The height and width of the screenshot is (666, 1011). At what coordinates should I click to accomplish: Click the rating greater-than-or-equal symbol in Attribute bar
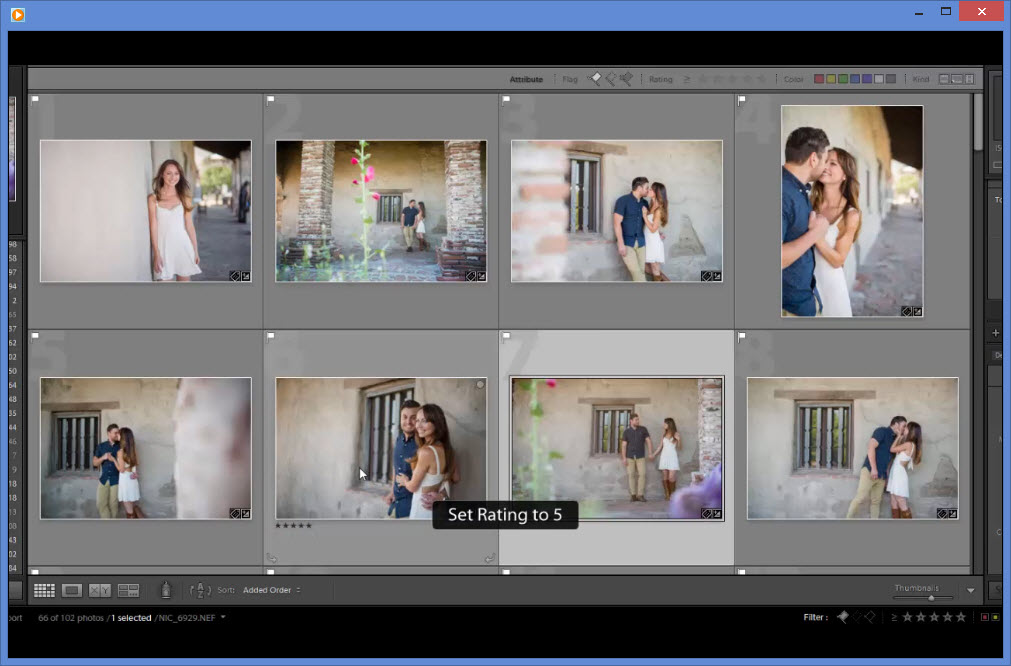687,79
